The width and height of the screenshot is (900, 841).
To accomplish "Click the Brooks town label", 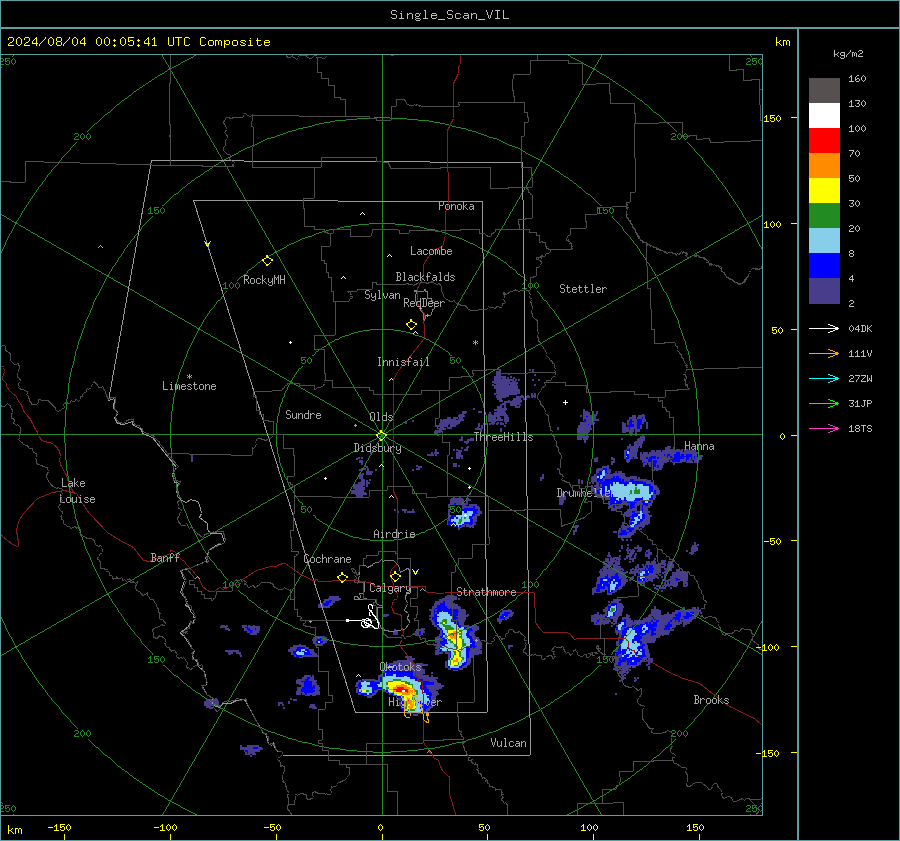I will point(711,700).
